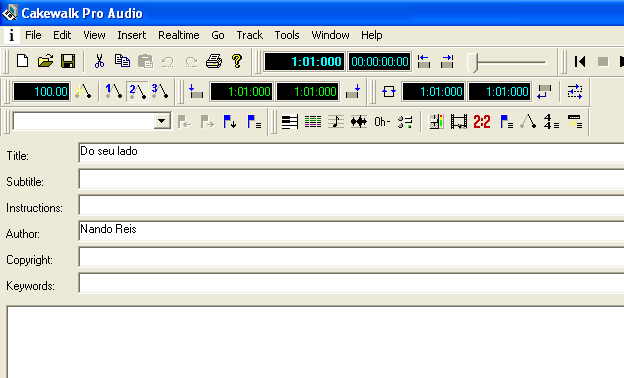This screenshot has width=624, height=378.
Task: Open the Markers view flag-list icon
Action: [254, 122]
